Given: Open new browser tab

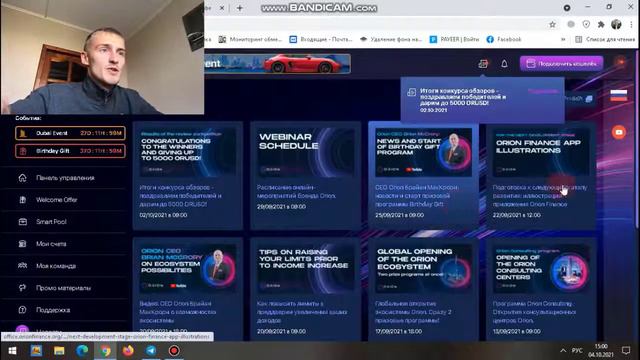Looking at the screenshot, I should [x=240, y=8].
